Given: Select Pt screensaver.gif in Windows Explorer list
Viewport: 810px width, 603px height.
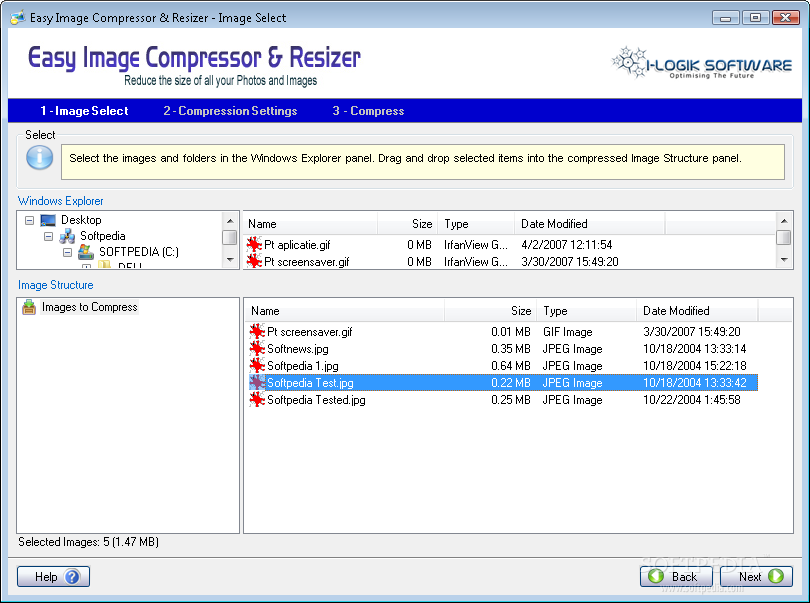Looking at the screenshot, I should (307, 261).
